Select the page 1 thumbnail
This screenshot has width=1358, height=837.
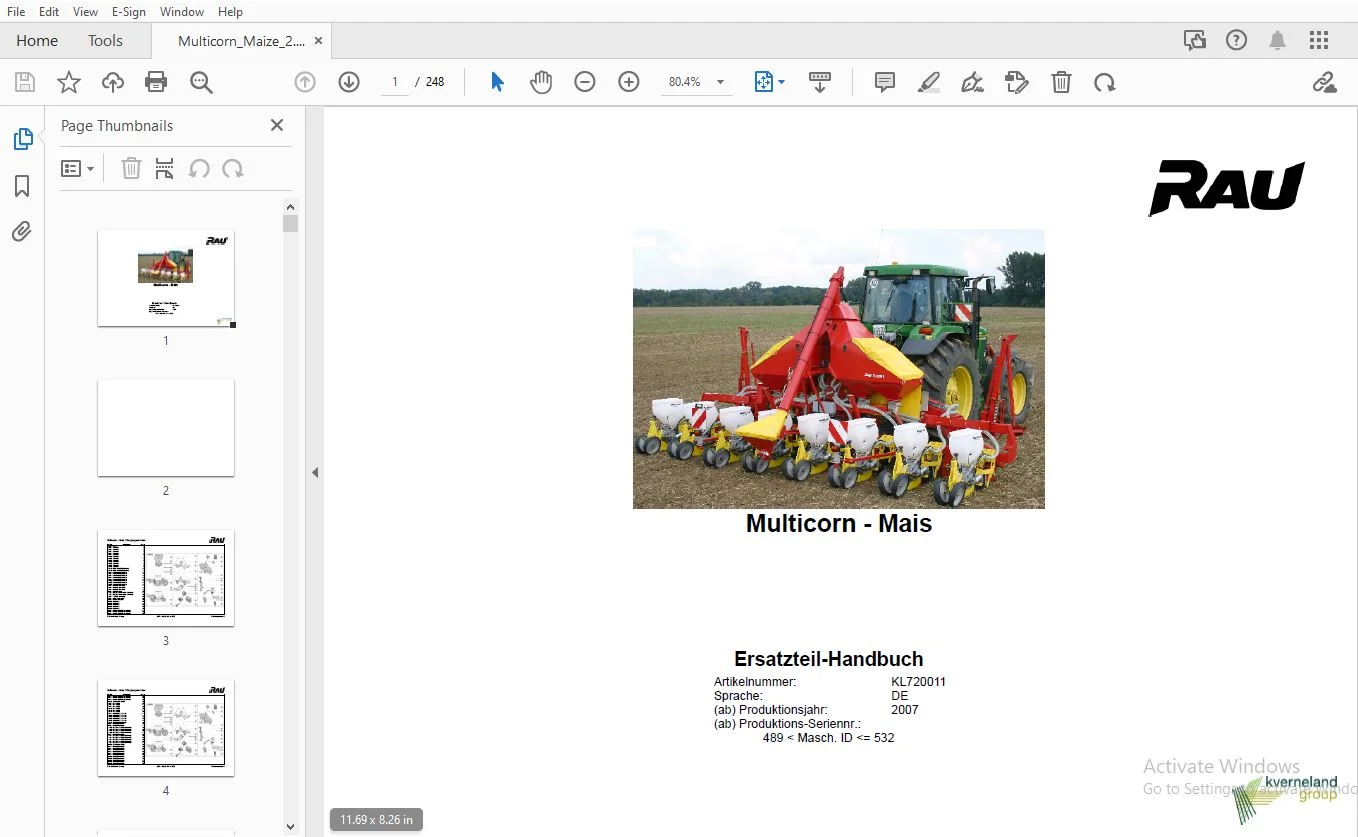[166, 278]
